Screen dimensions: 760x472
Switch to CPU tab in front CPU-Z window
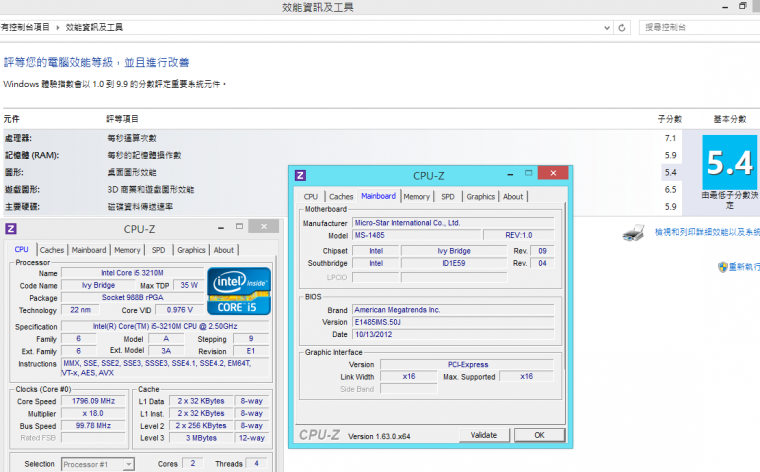tap(311, 197)
